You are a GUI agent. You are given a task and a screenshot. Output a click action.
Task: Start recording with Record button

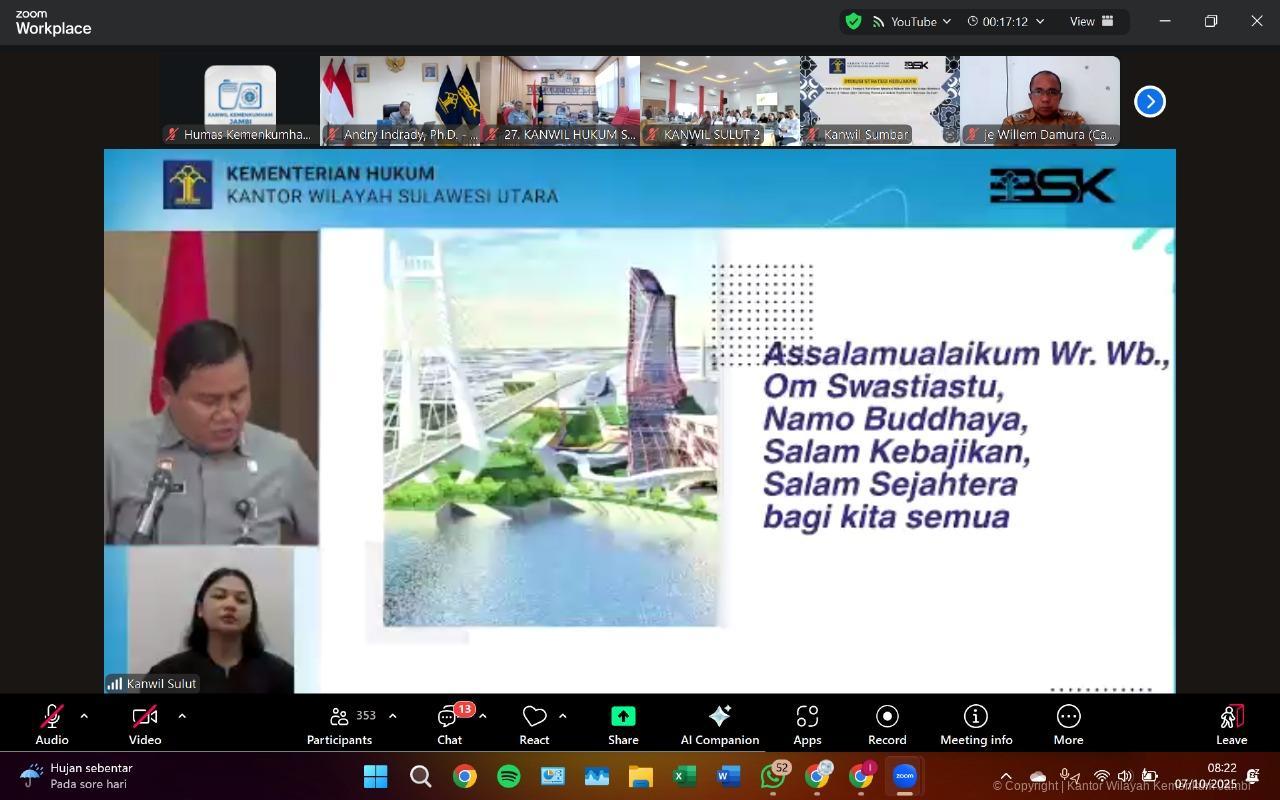click(x=887, y=724)
